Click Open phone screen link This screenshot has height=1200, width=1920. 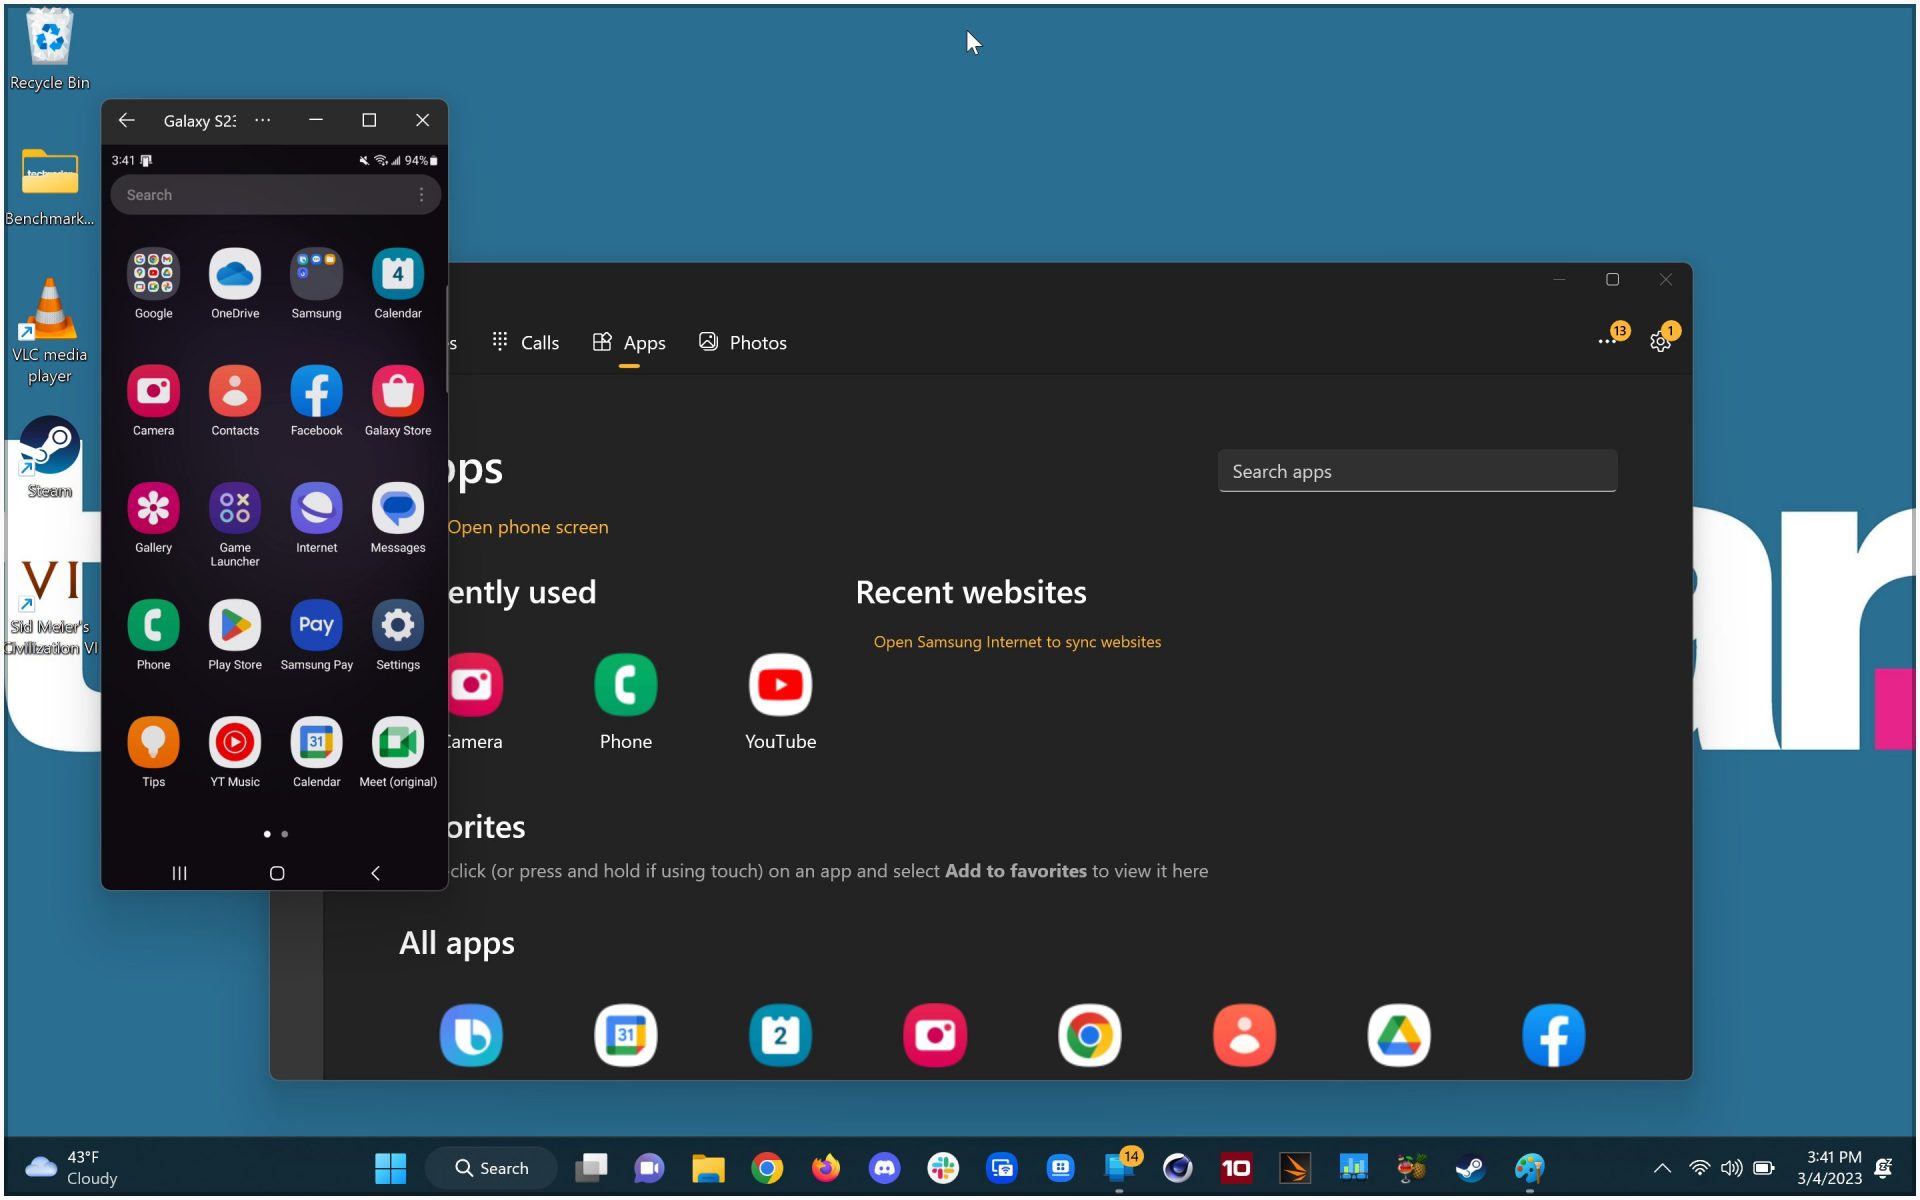pos(527,527)
